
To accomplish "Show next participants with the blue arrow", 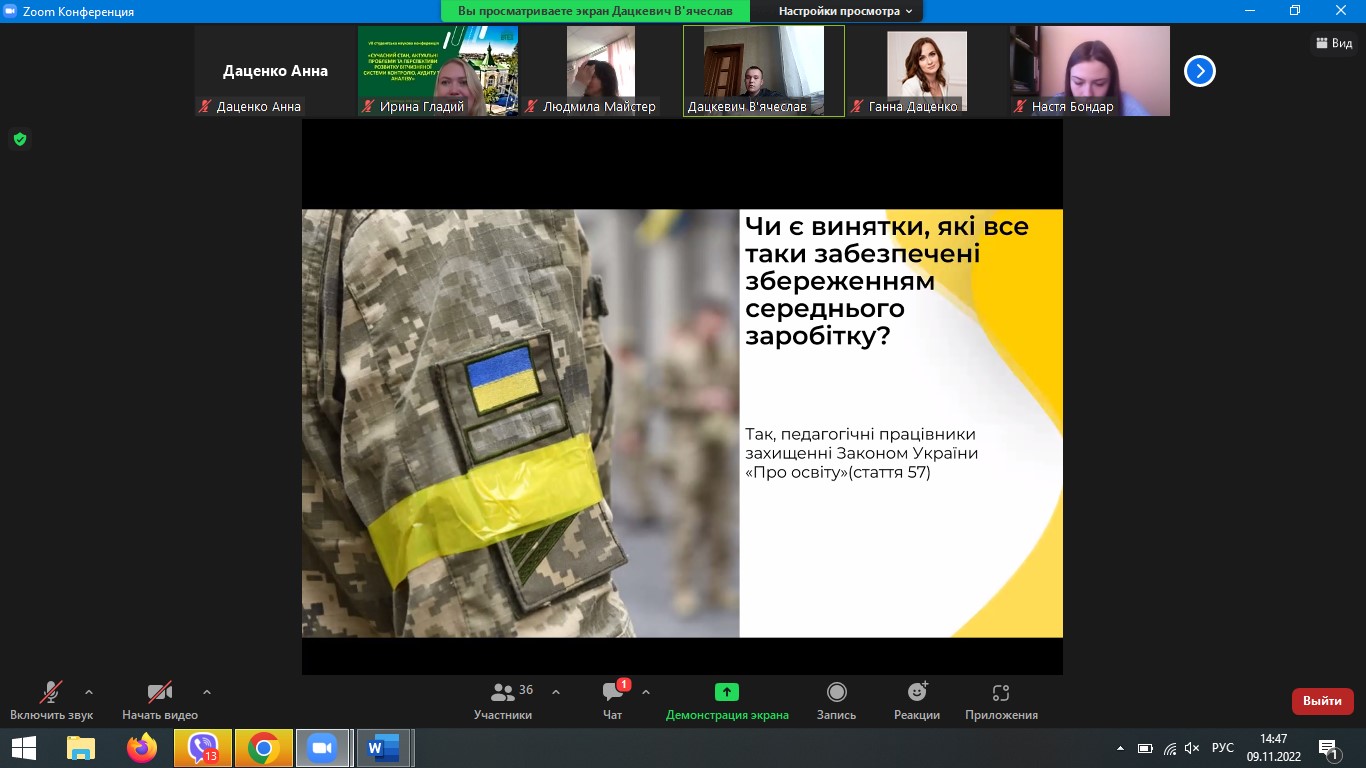I will coord(1199,71).
